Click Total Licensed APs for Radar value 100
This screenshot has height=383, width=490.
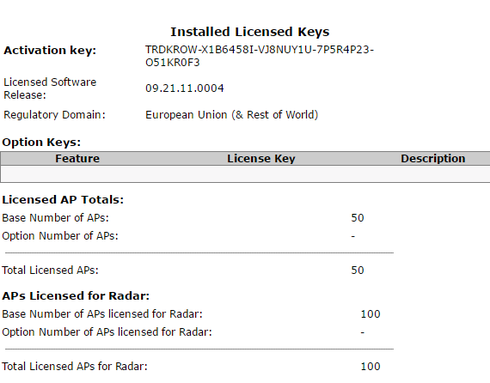[x=370, y=367]
